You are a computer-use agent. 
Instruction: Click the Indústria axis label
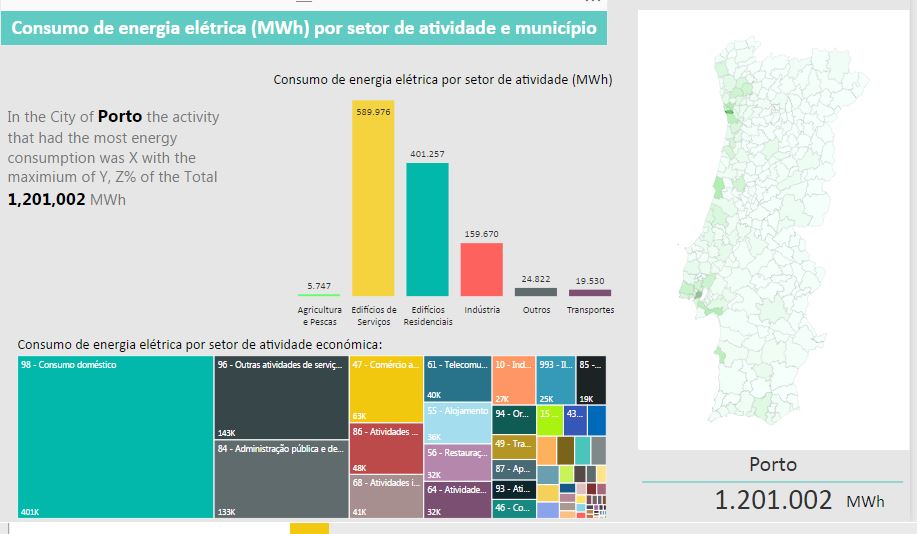482,310
